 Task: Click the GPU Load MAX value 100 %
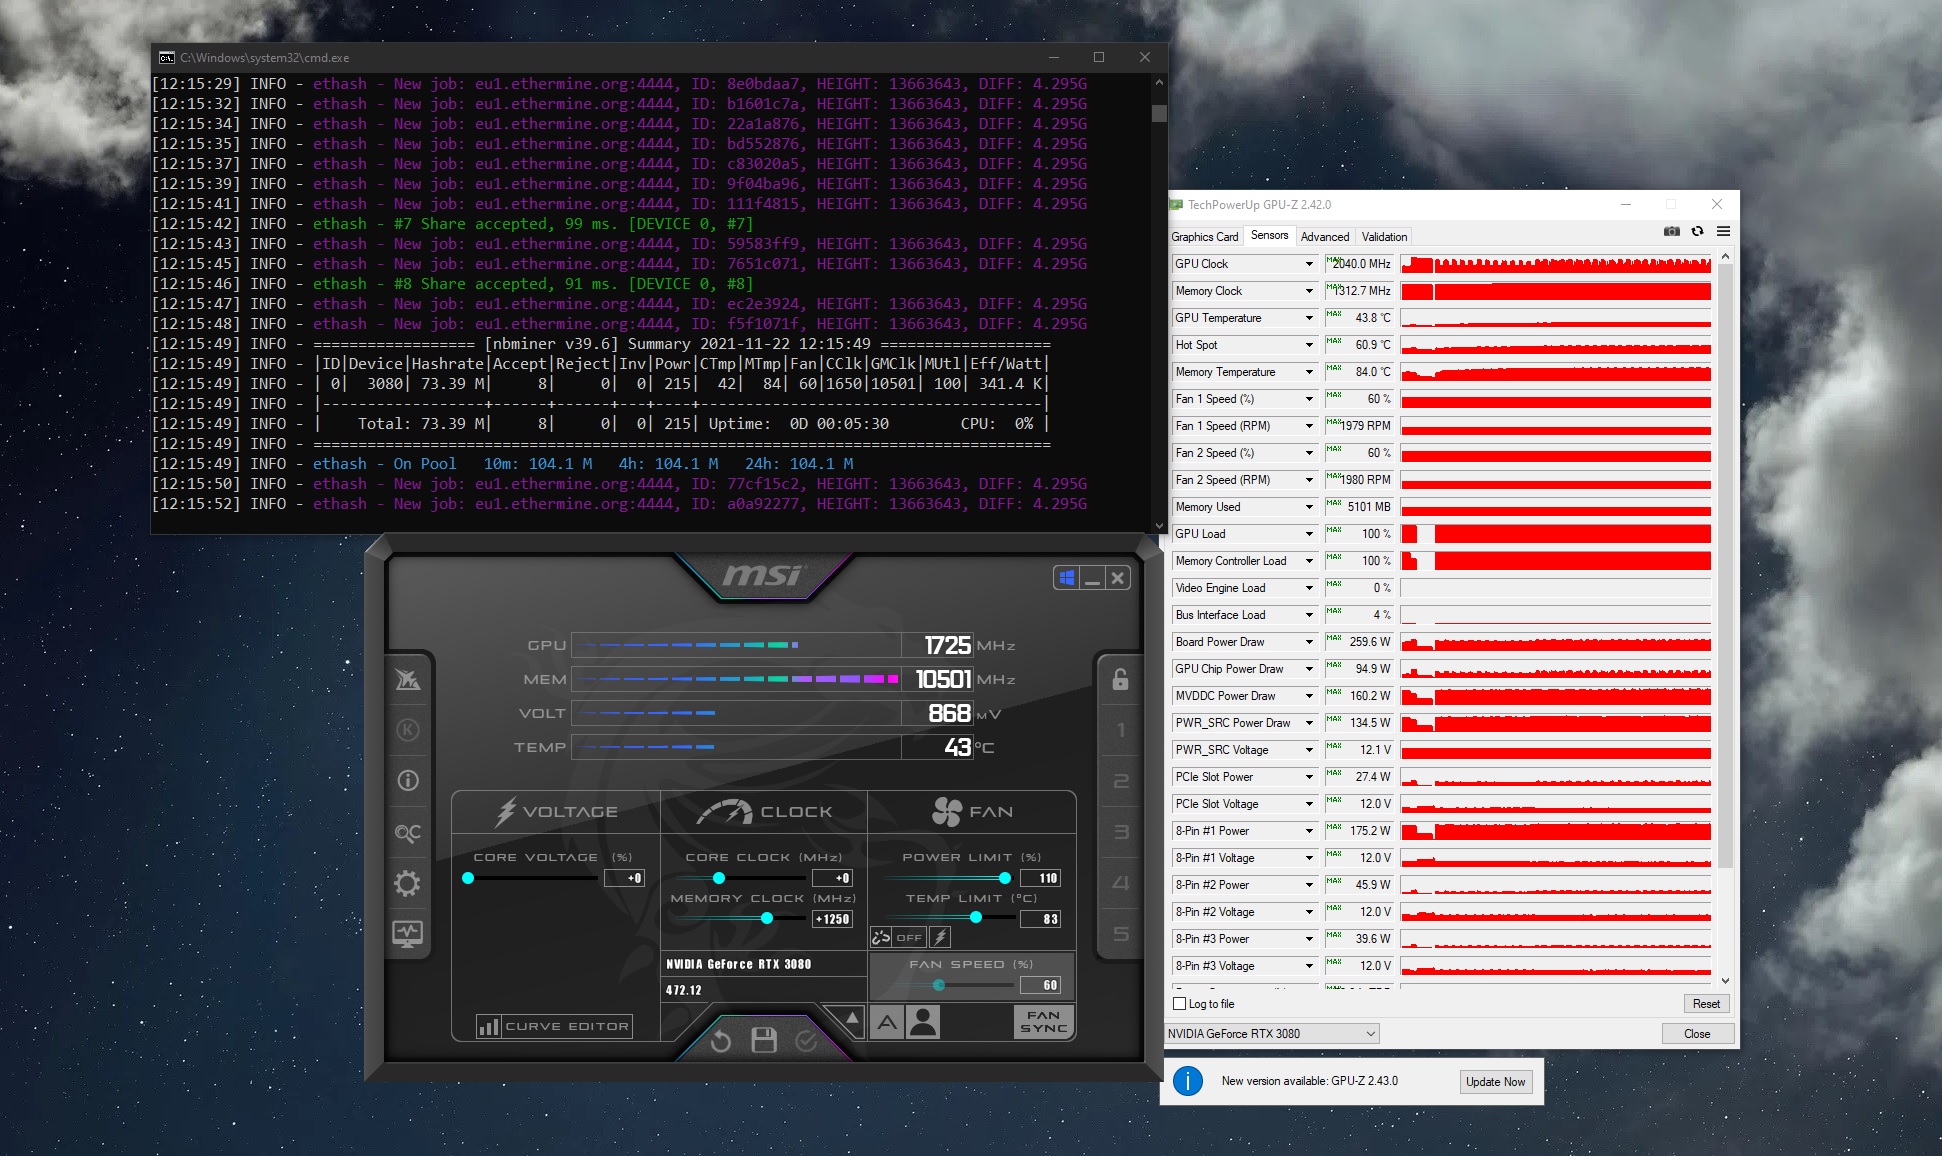point(1358,534)
